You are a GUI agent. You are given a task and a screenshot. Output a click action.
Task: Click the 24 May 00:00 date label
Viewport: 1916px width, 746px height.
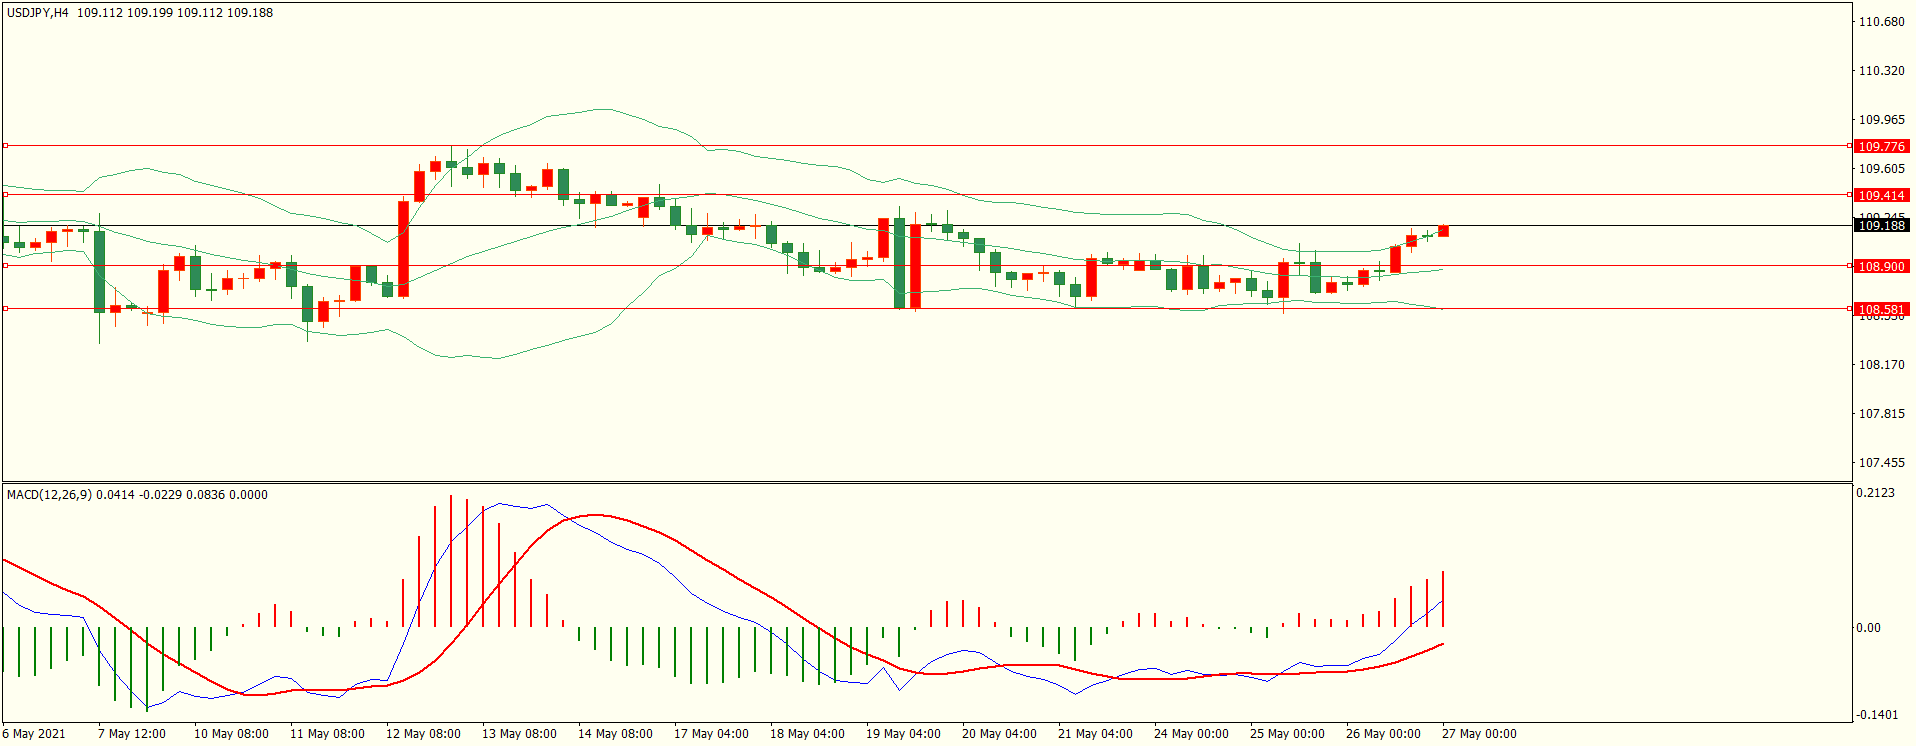1191,734
